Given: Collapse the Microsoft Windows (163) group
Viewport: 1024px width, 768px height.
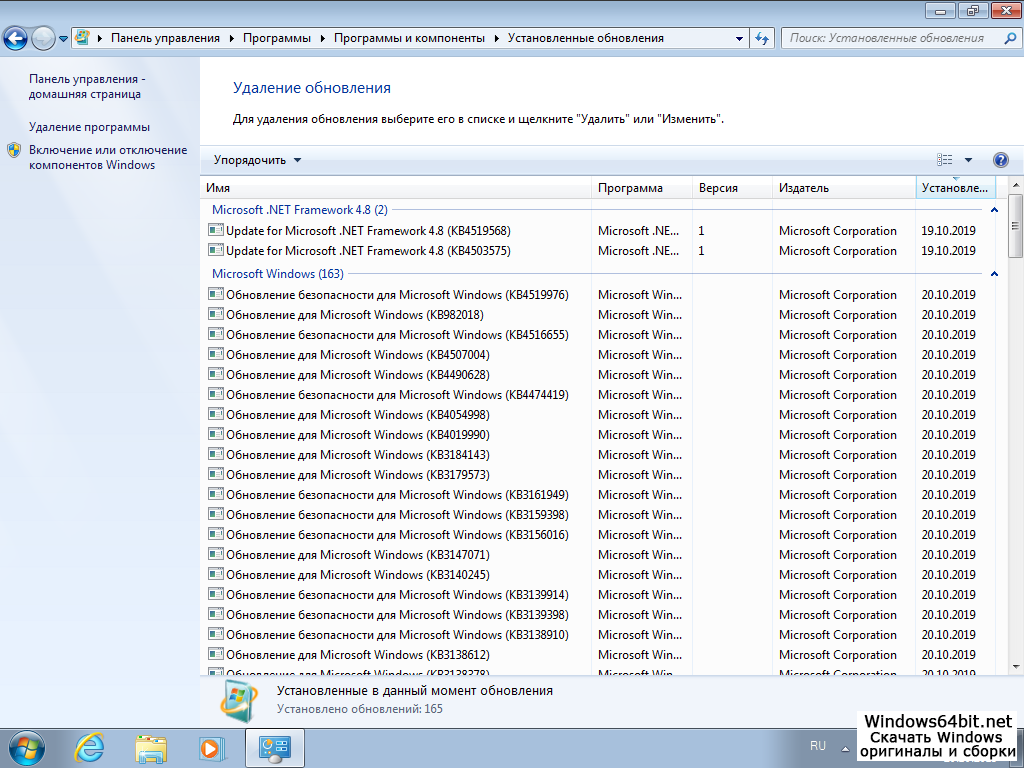Looking at the screenshot, I should (994, 274).
